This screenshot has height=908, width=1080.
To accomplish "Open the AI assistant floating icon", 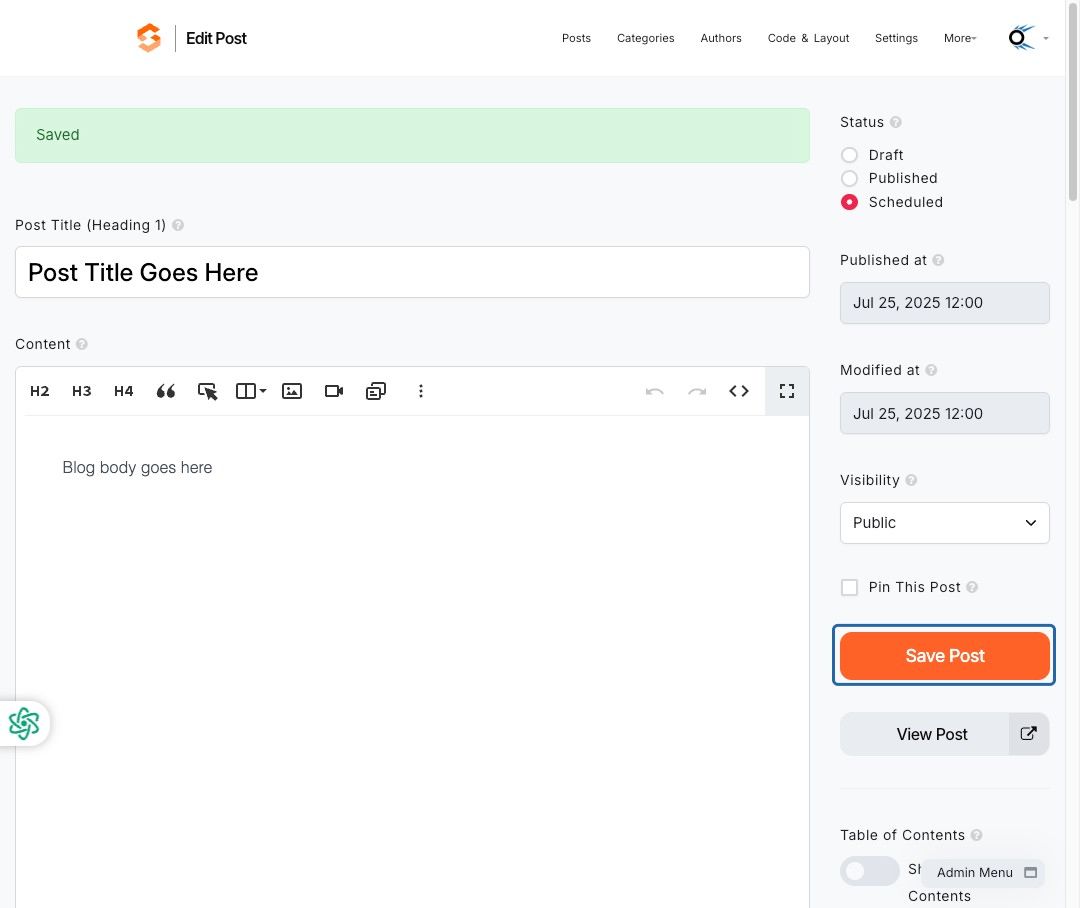I will pos(24,724).
